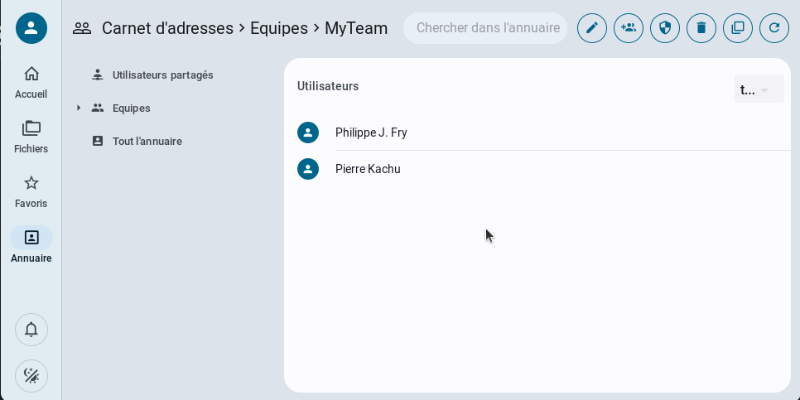Open user Pierre Kachu
800x400 pixels.
pyautogui.click(x=368, y=169)
